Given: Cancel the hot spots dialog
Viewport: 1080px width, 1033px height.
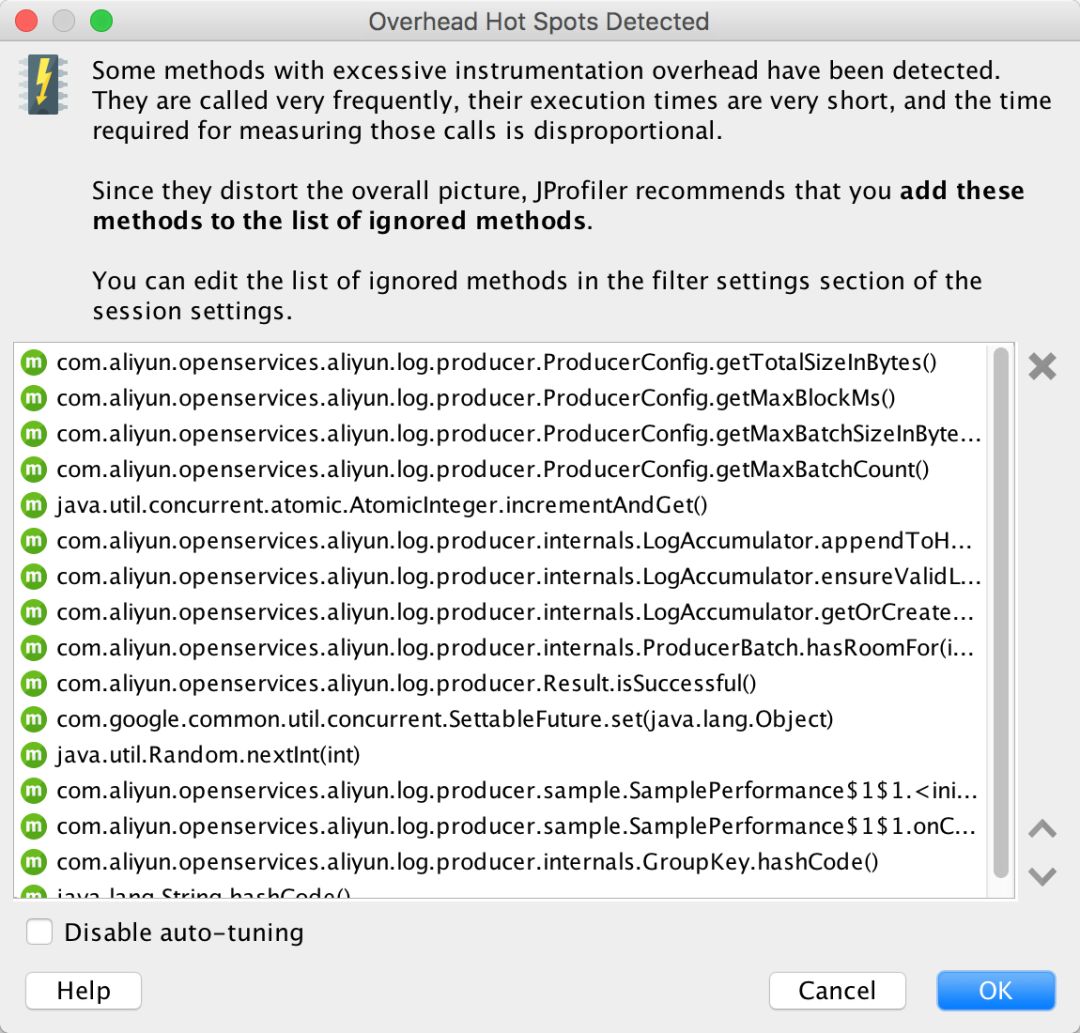Looking at the screenshot, I should [x=836, y=990].
